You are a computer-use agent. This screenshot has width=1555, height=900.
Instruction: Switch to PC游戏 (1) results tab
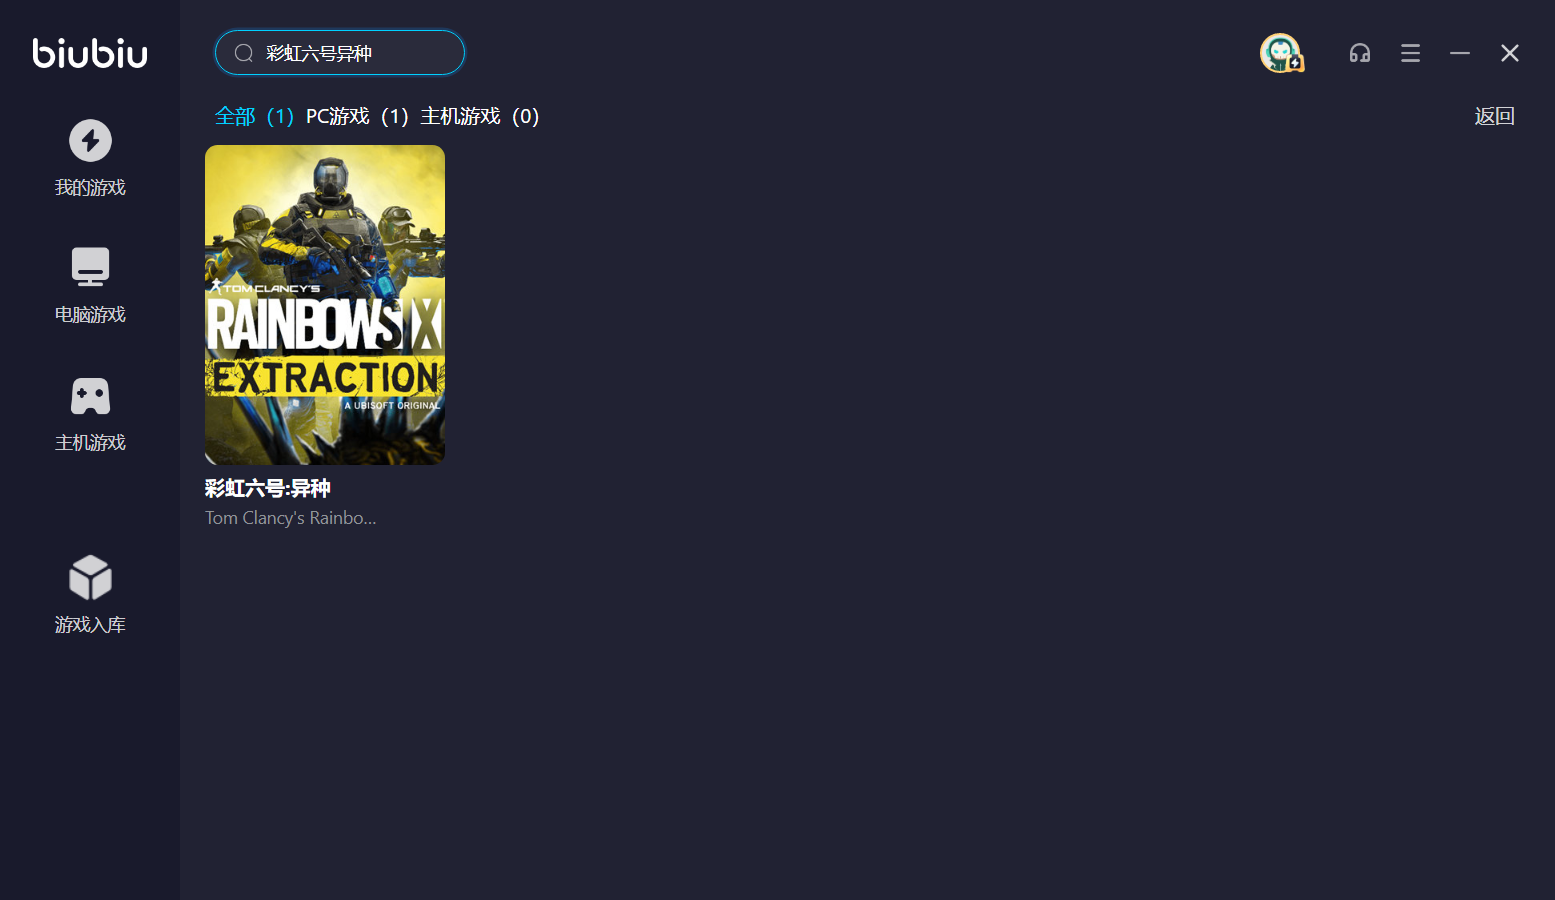(x=357, y=116)
